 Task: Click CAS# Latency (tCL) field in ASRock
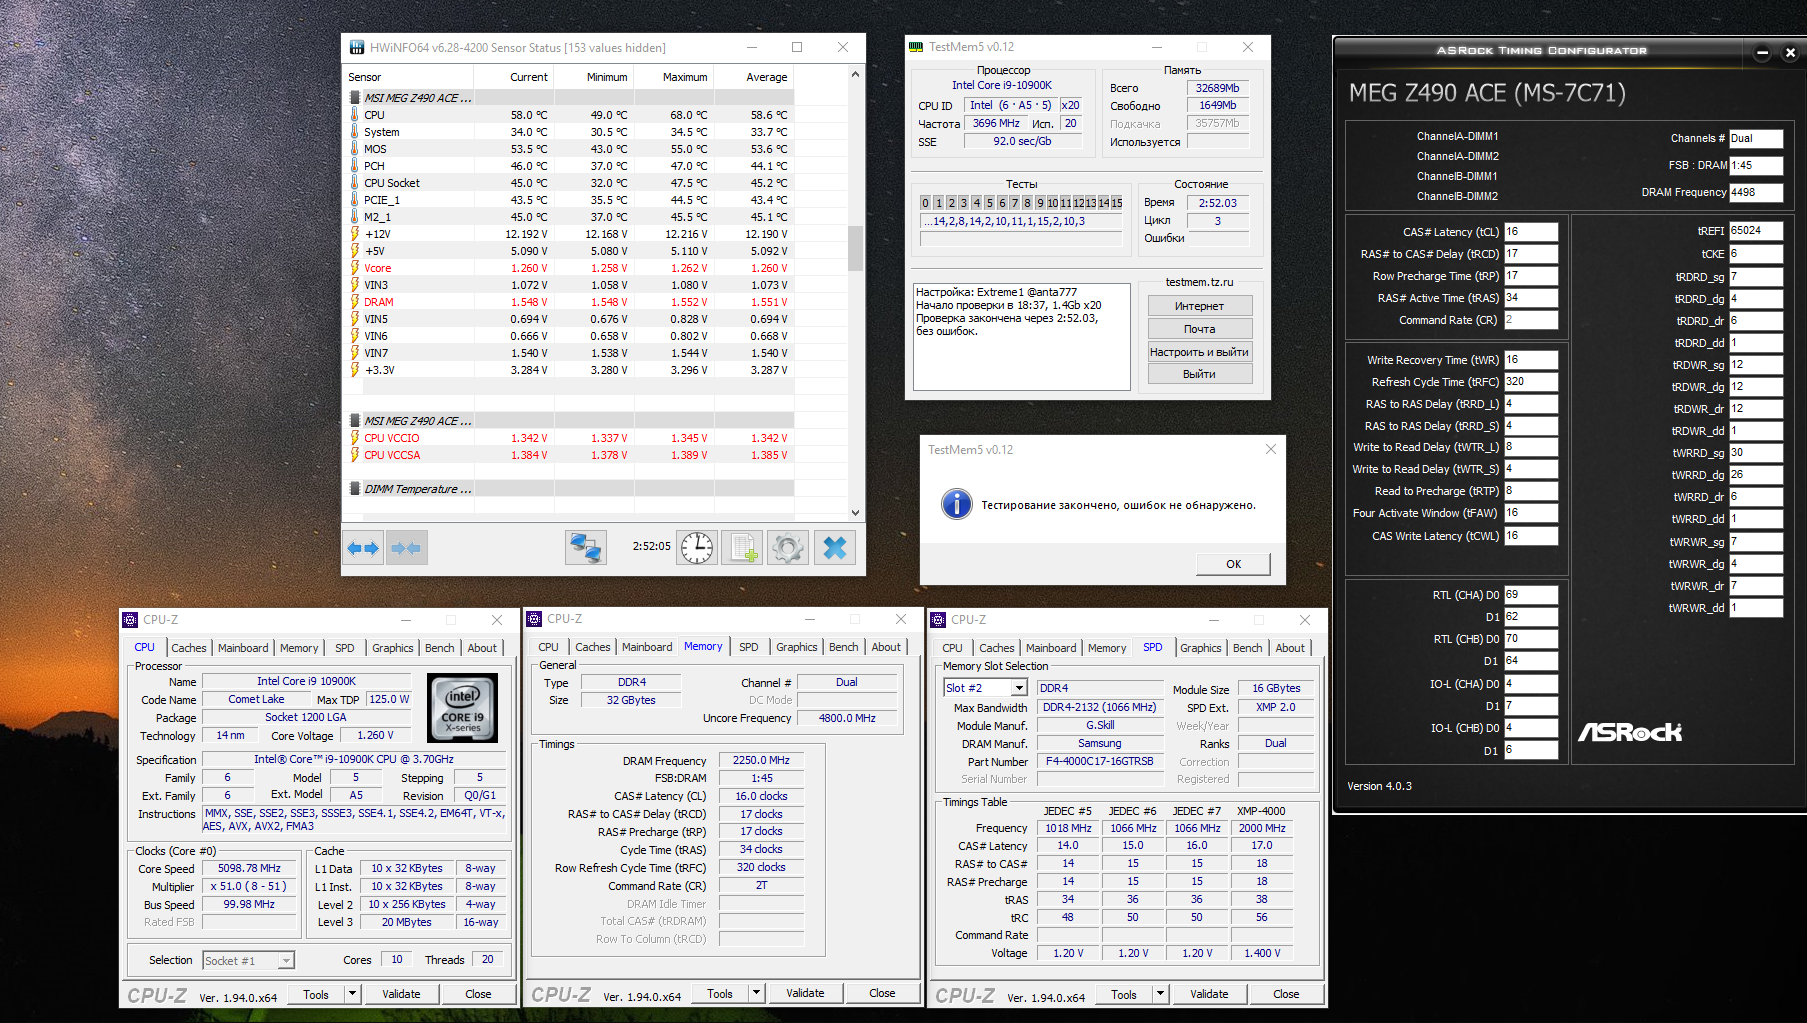[1531, 232]
